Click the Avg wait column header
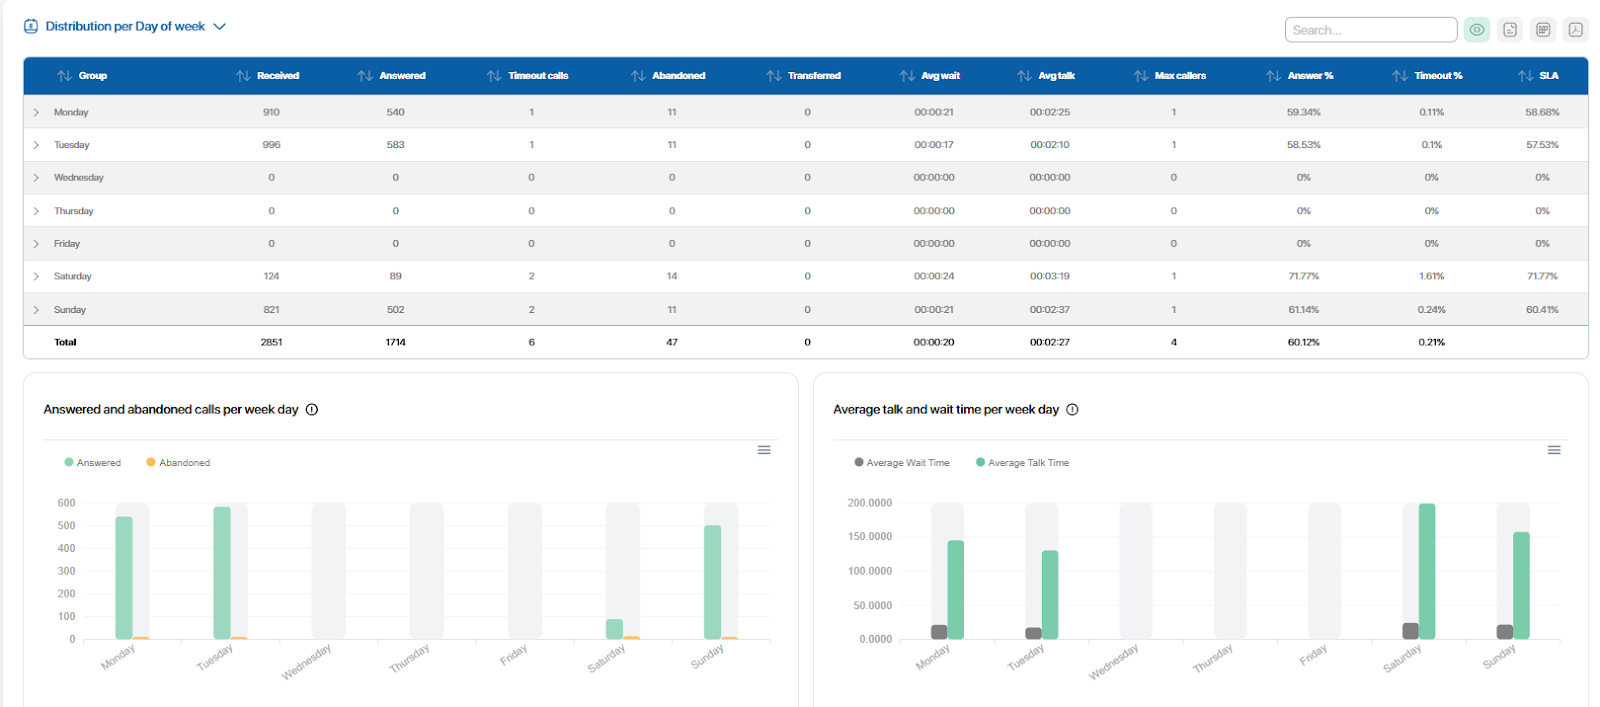This screenshot has height=707, width=1600. [940, 76]
